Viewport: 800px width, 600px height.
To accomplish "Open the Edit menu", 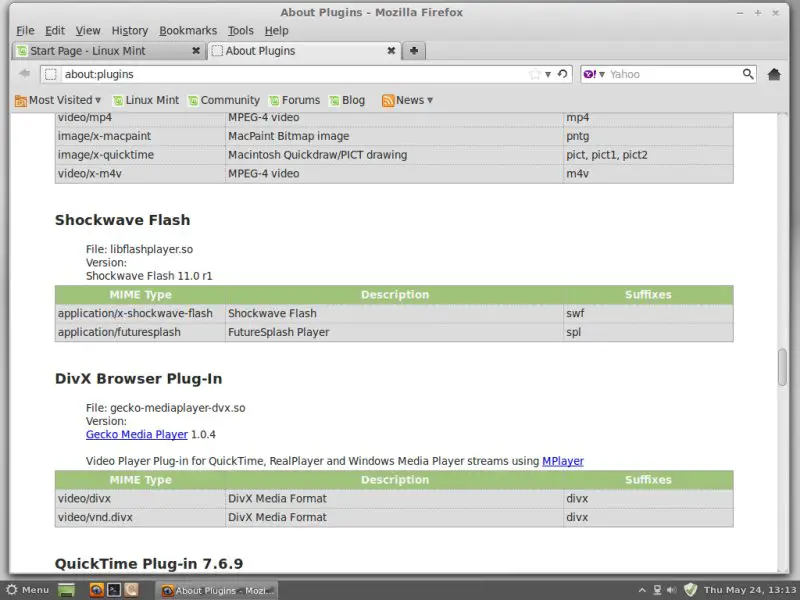I will coord(55,31).
